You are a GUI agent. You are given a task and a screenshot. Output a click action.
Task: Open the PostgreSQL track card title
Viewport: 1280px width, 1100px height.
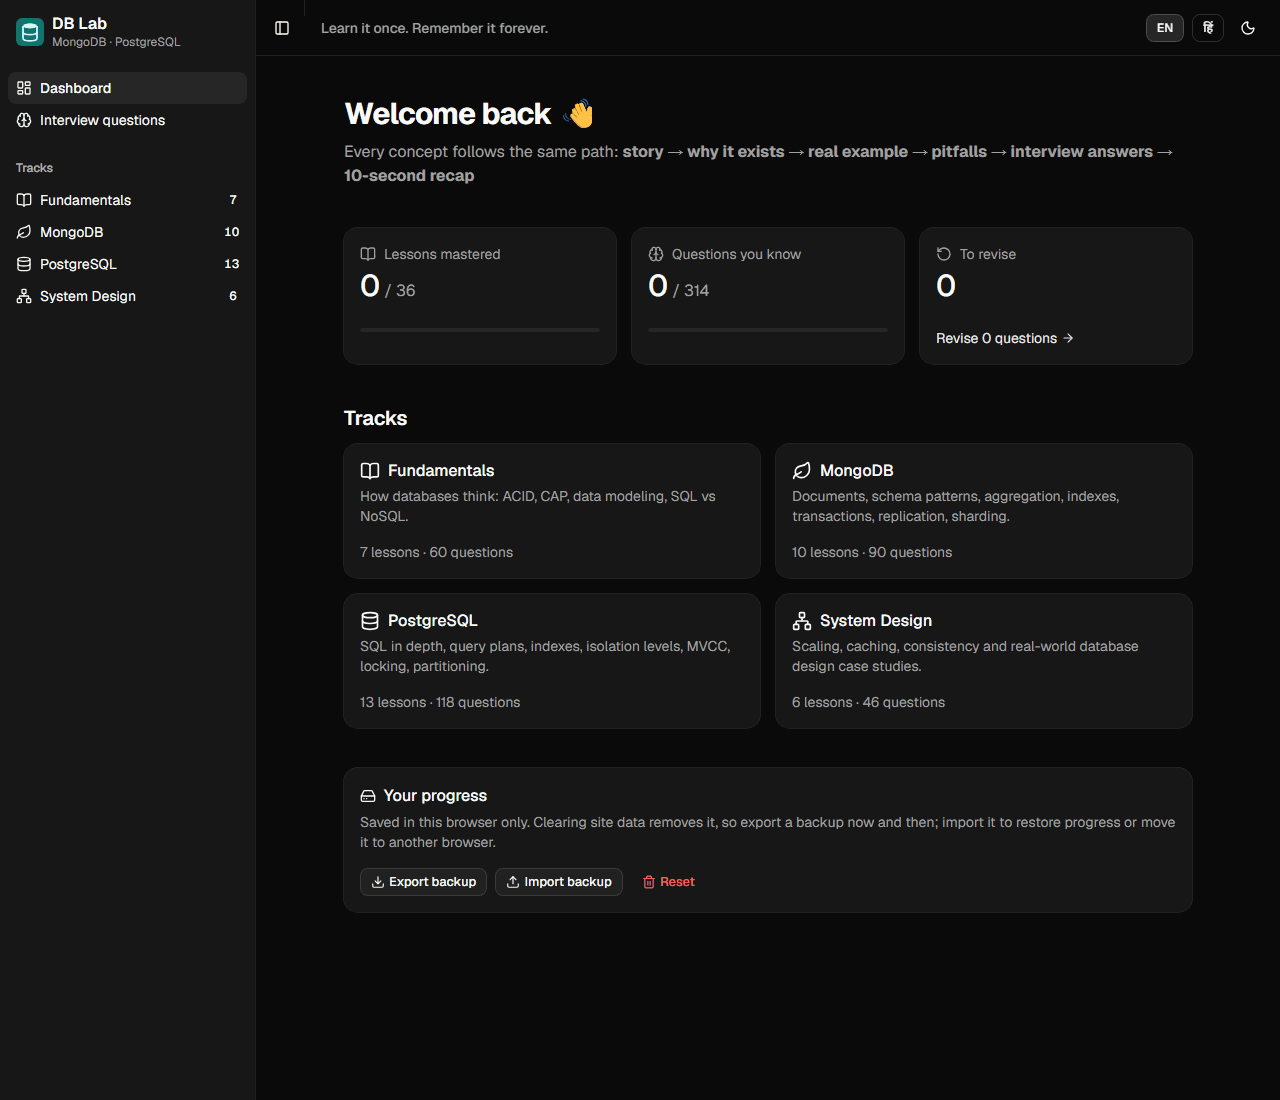(x=433, y=620)
